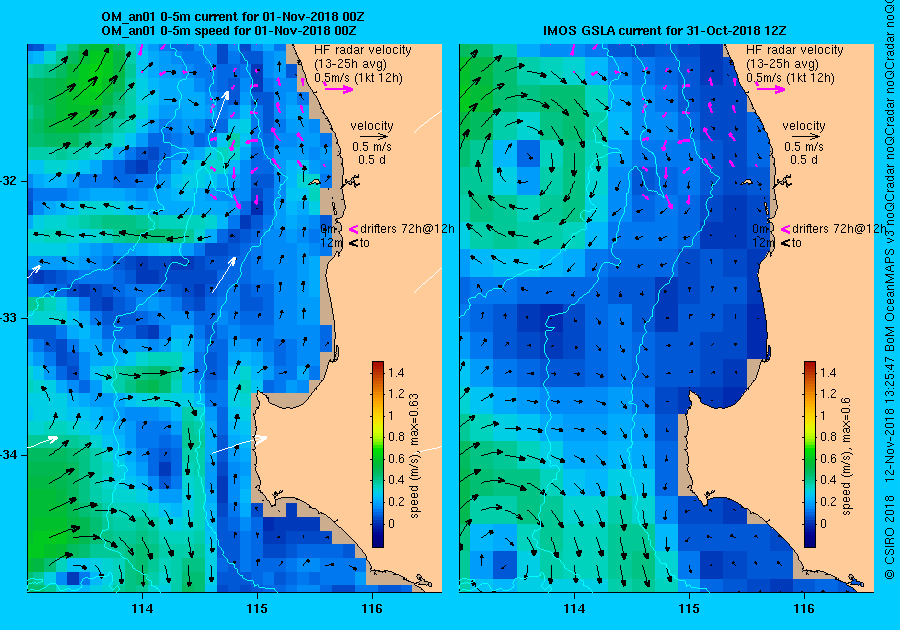Click the black velocity legend arrow in IMOS GSLA map
Image resolution: width=900 pixels, height=630 pixels.
(807, 137)
